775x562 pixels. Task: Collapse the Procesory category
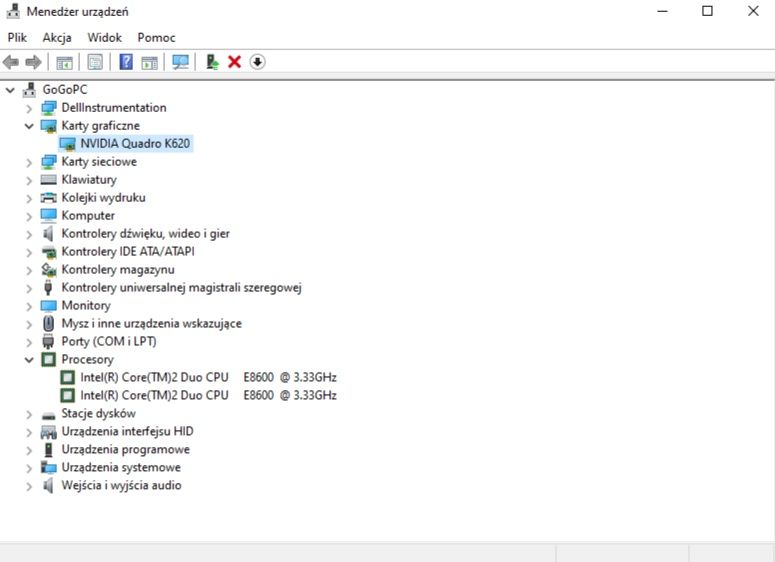[x=29, y=360]
